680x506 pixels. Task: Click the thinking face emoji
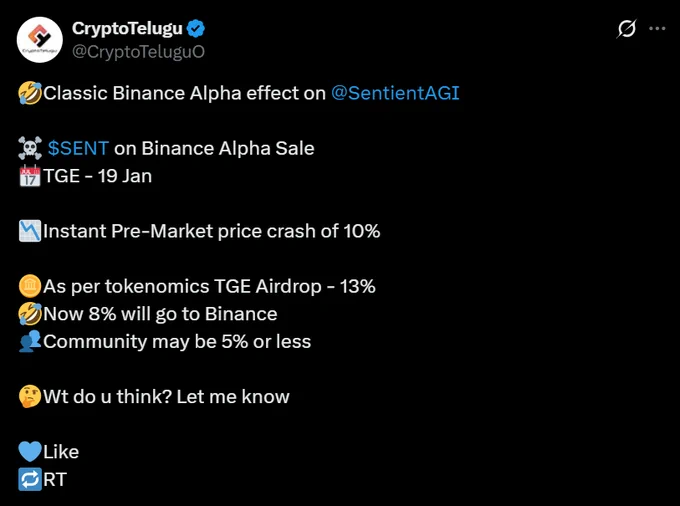pyautogui.click(x=30, y=397)
